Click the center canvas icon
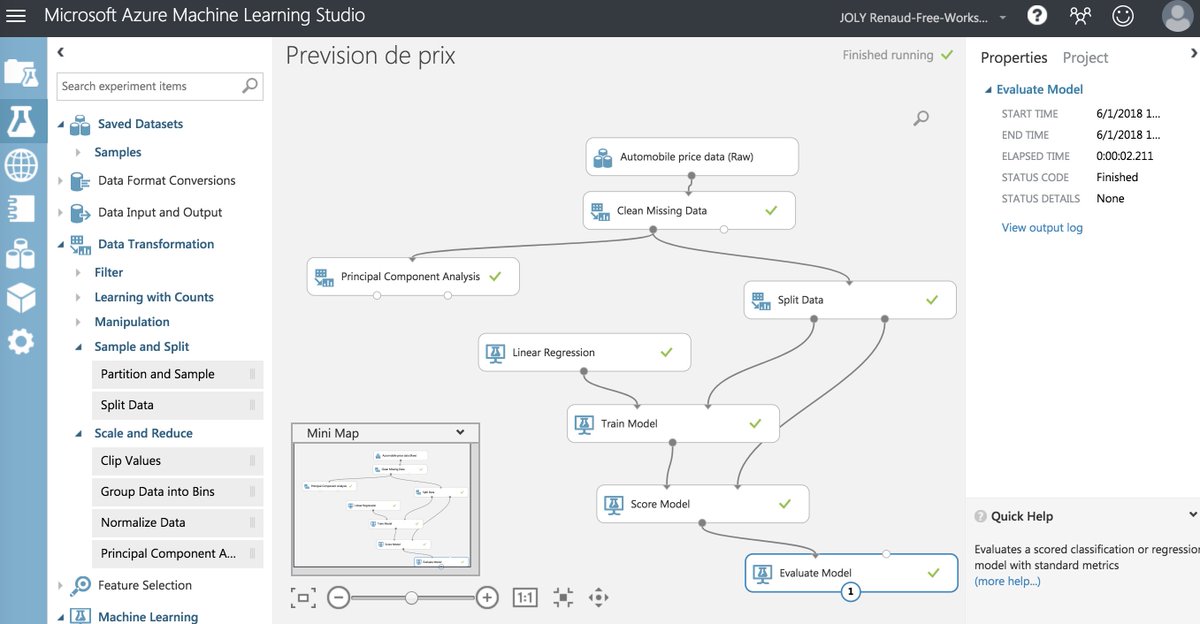 (x=564, y=598)
